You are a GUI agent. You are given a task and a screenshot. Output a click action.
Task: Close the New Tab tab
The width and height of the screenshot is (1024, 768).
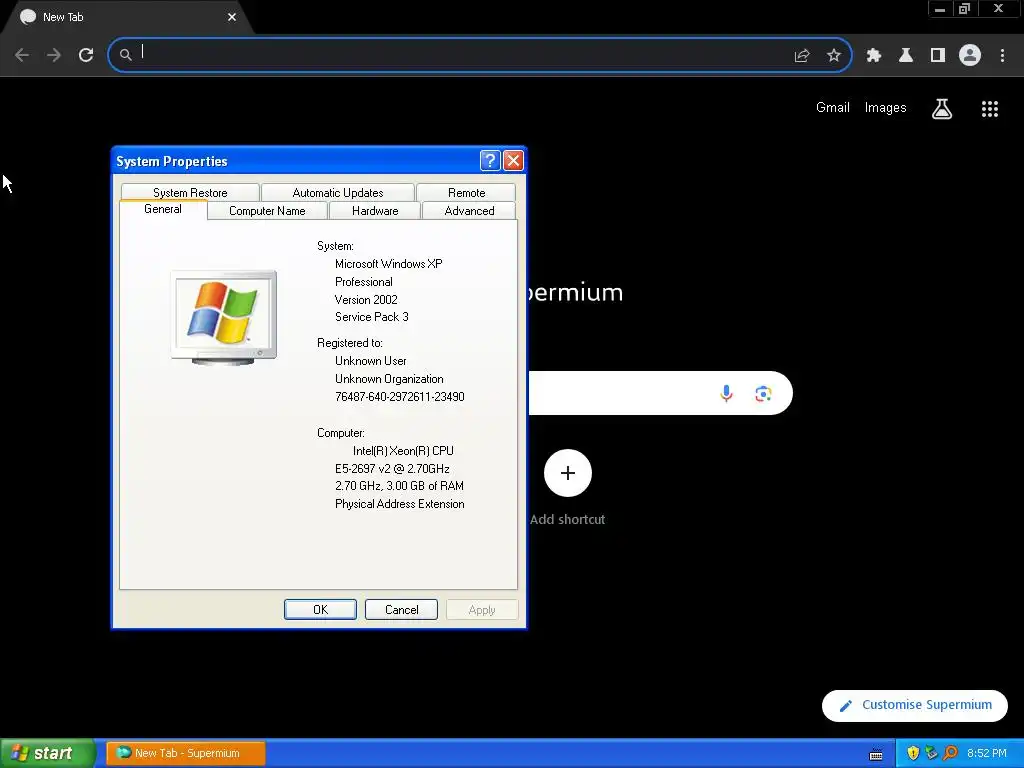[232, 17]
